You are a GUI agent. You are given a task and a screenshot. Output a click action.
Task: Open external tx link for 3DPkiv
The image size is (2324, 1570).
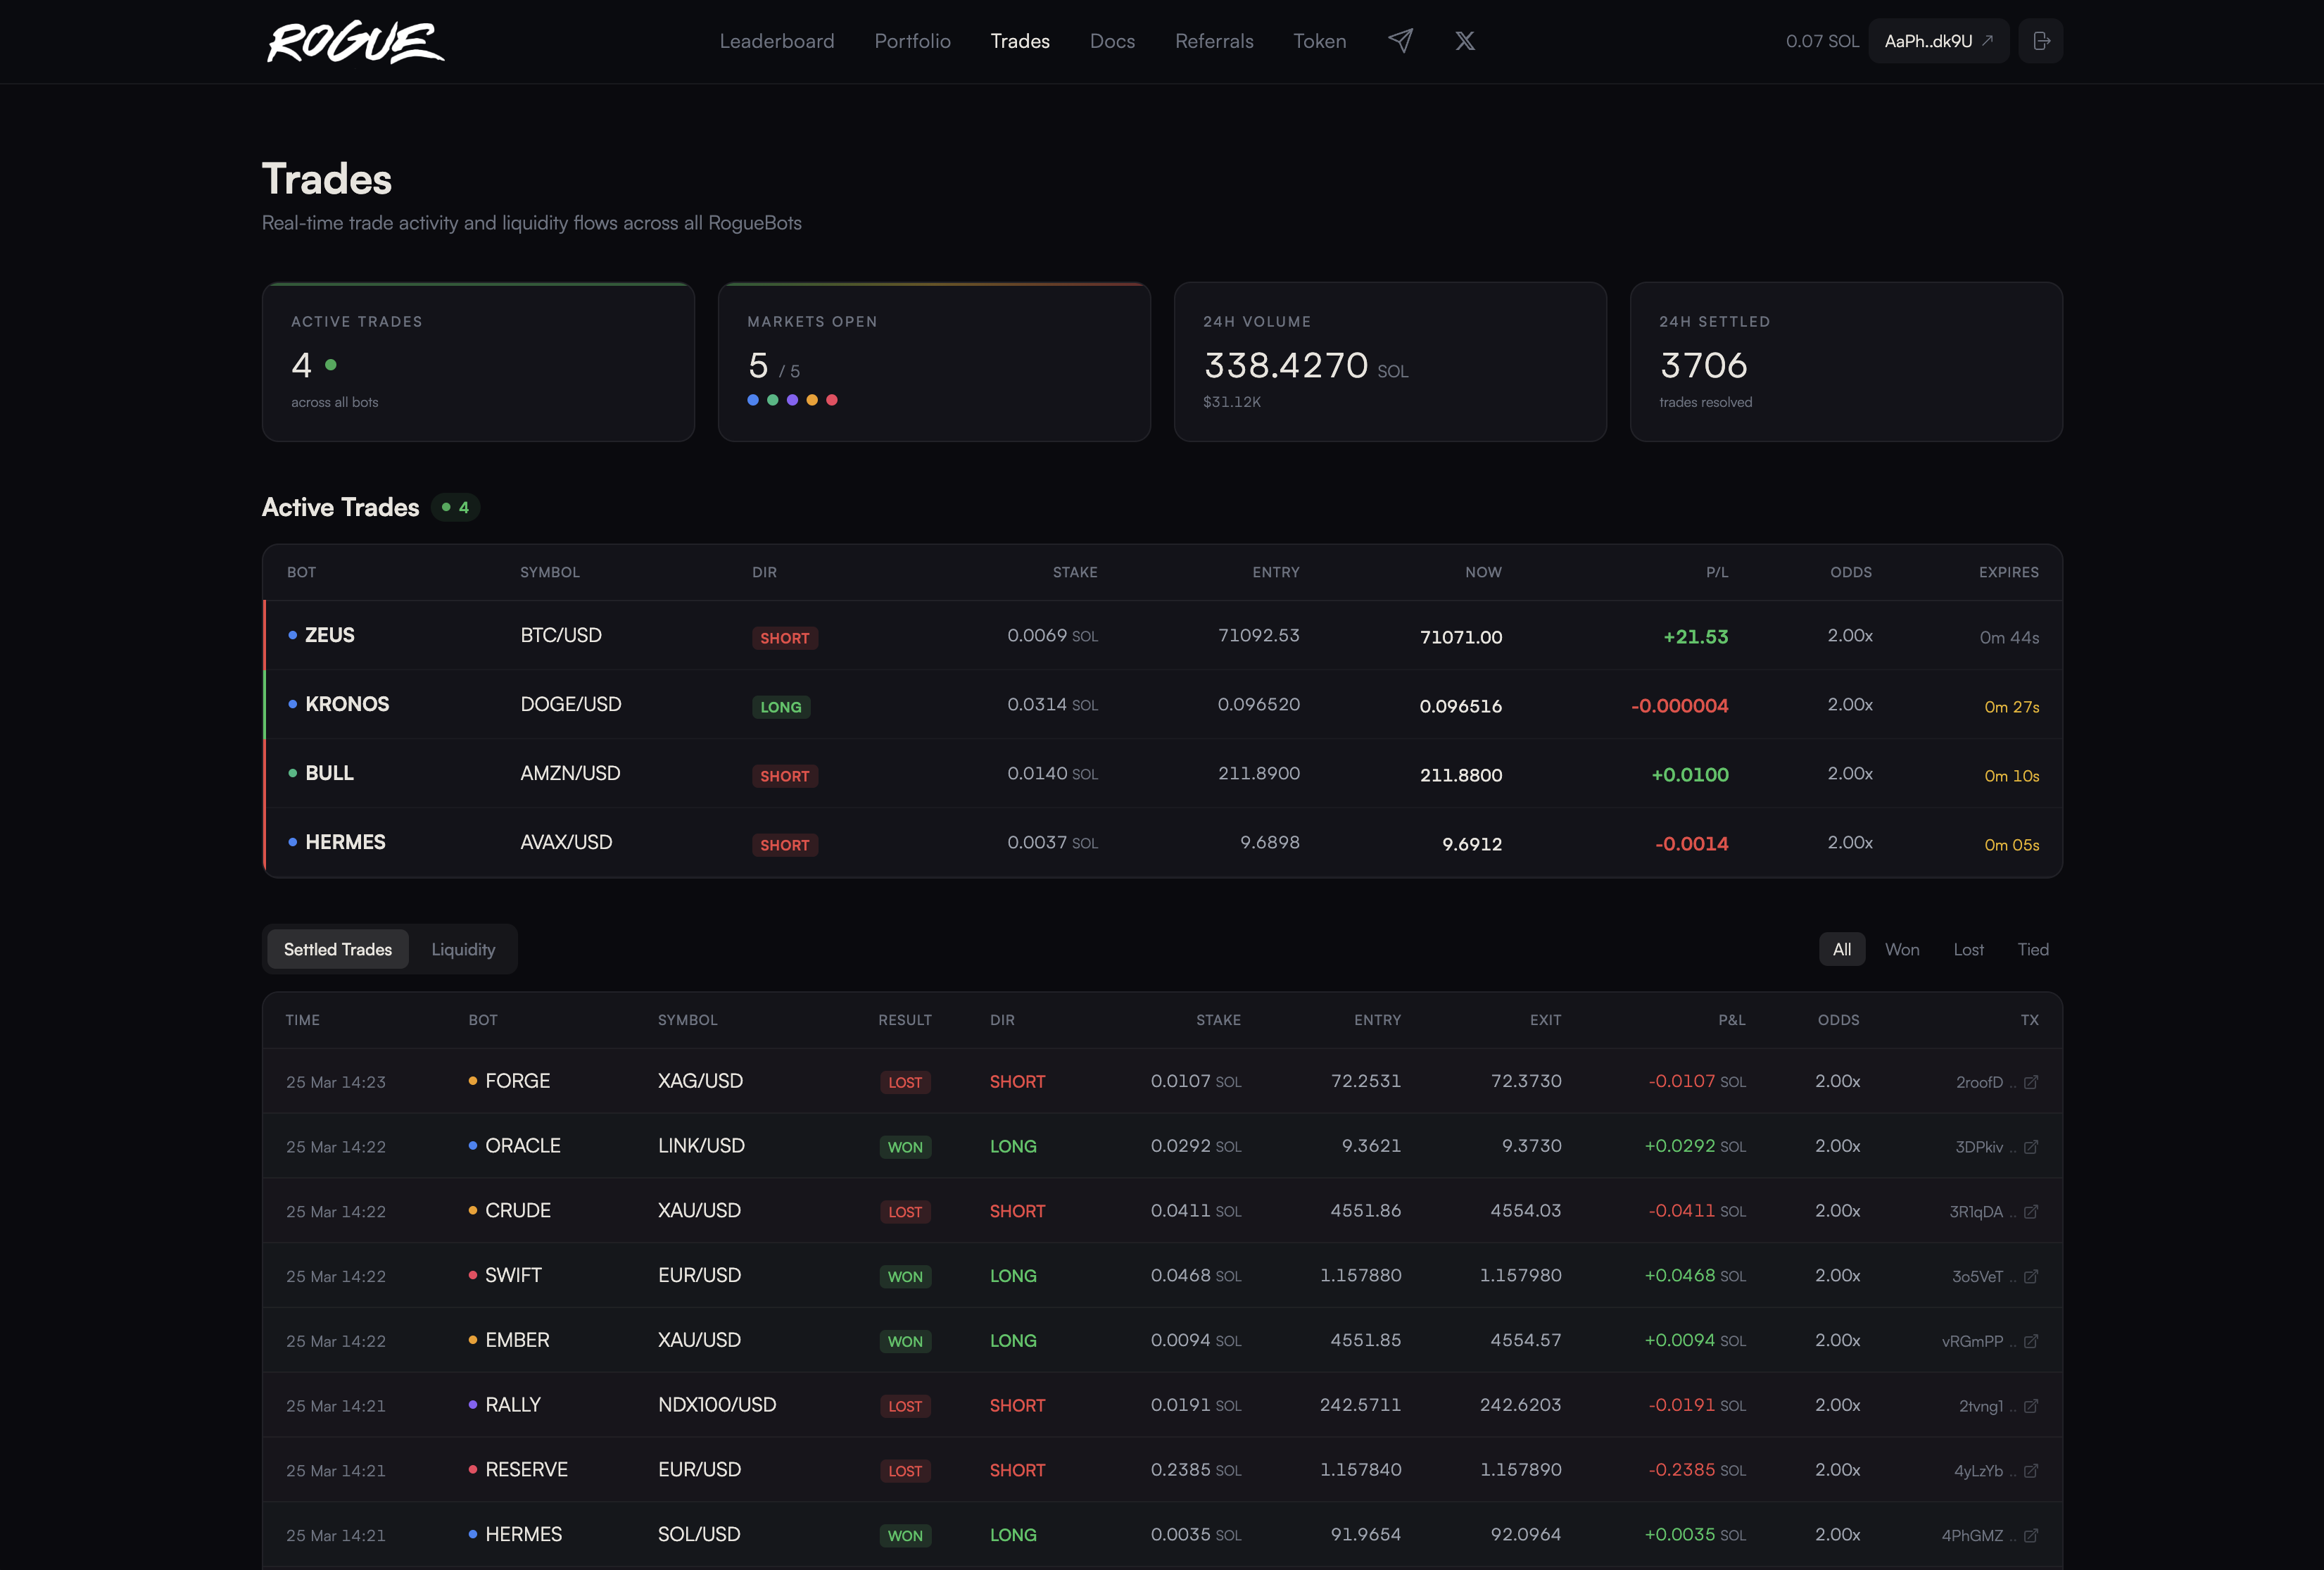coord(2031,1147)
